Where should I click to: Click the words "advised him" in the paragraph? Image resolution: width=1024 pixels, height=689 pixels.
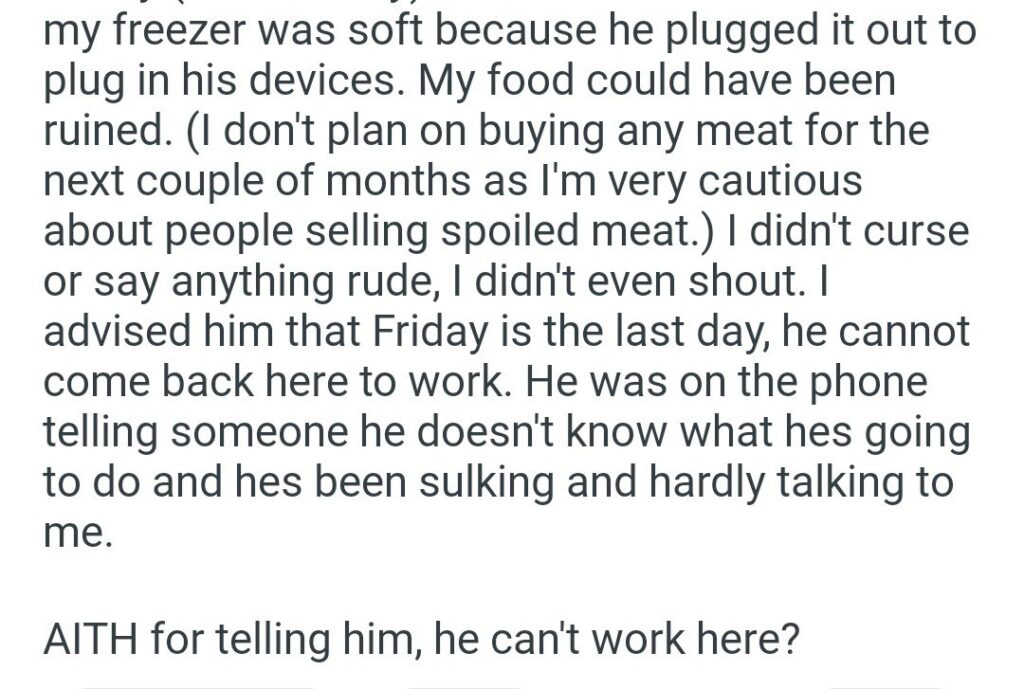[152, 331]
